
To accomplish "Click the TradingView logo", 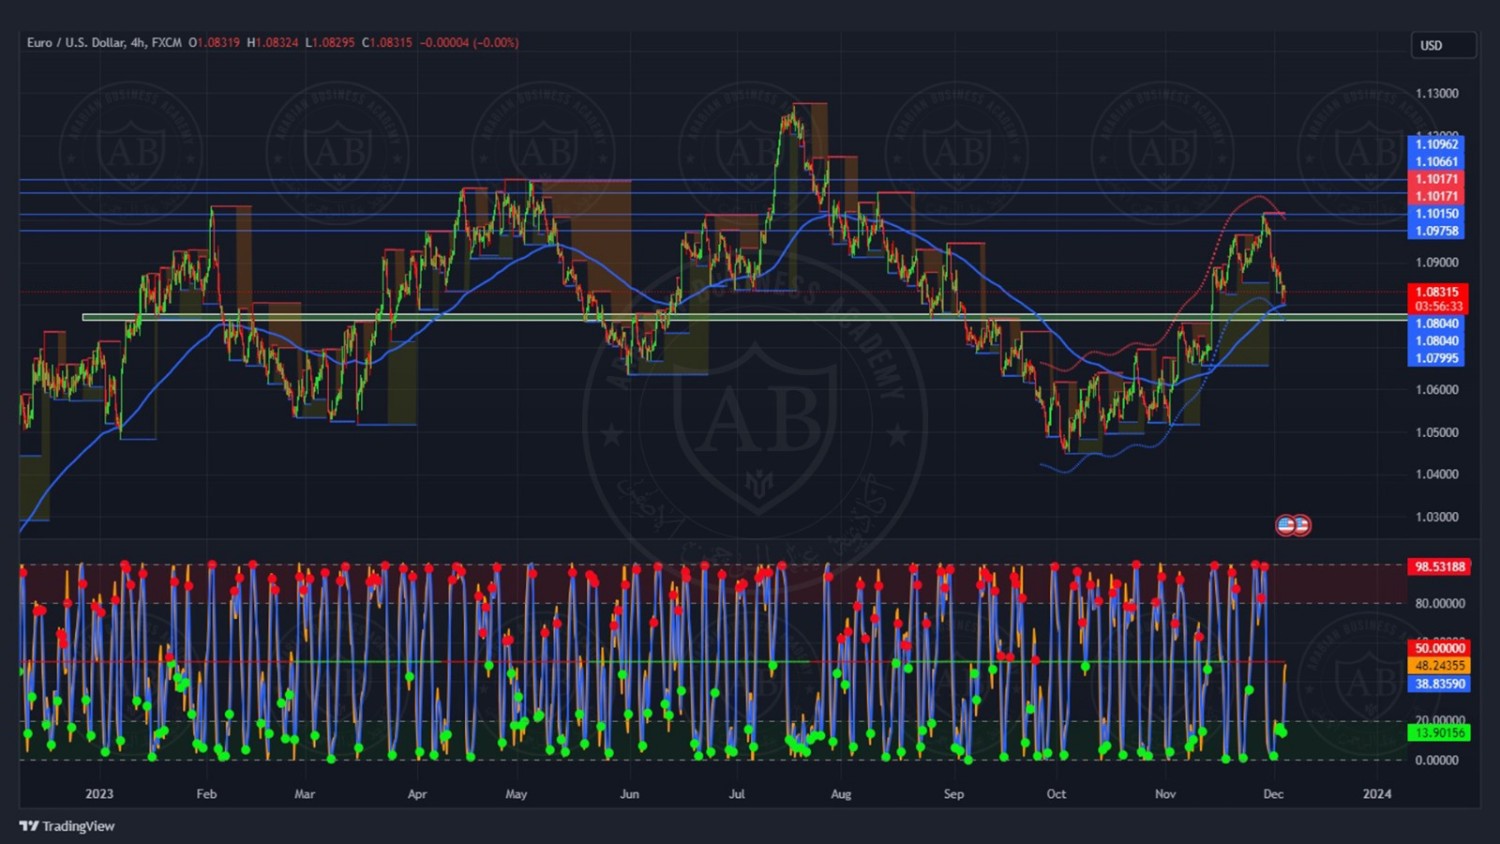I will tap(66, 826).
